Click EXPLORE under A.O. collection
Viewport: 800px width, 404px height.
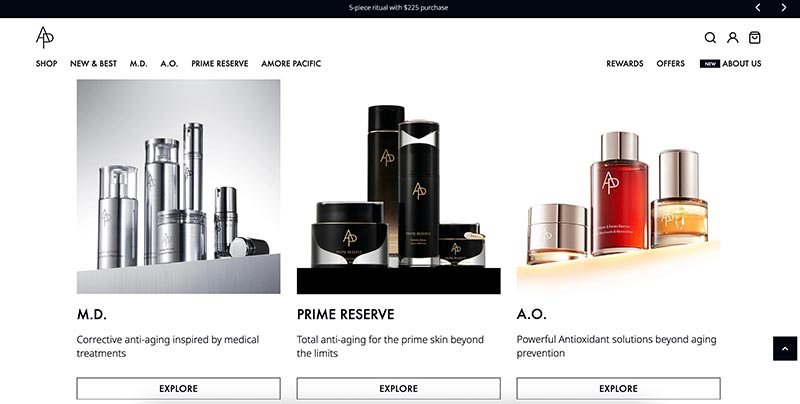tap(618, 389)
